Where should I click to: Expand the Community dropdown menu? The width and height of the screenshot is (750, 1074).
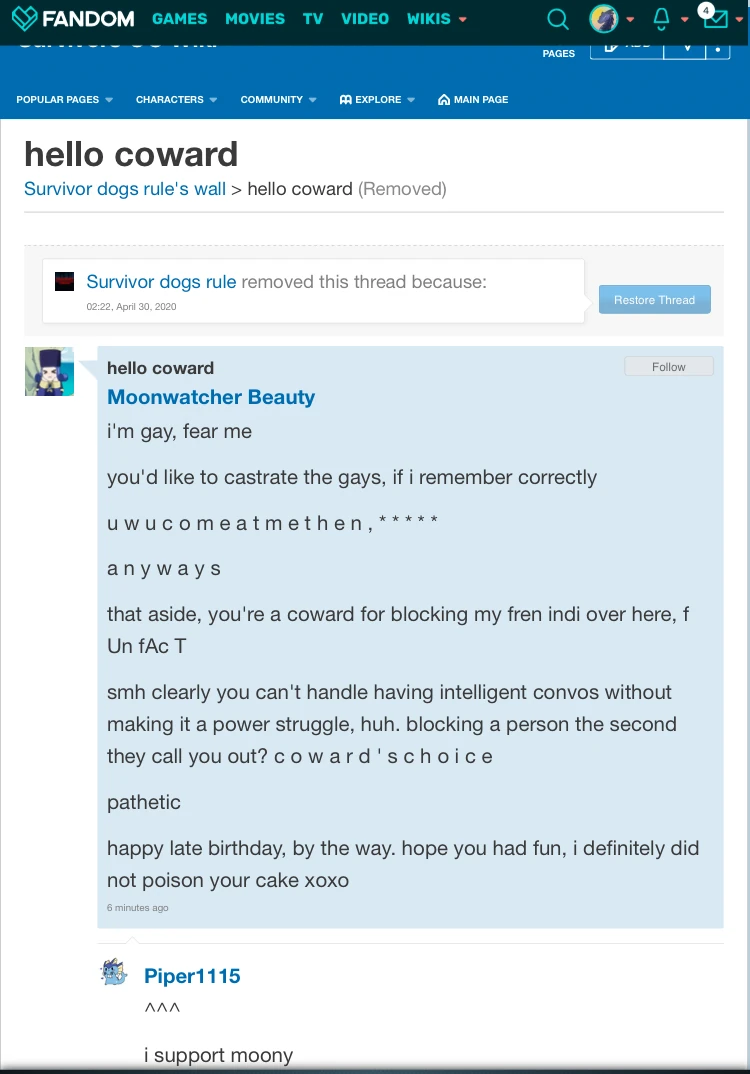click(279, 100)
